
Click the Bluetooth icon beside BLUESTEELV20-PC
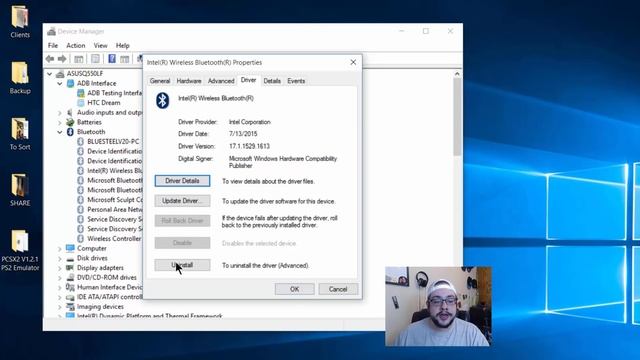(80, 142)
